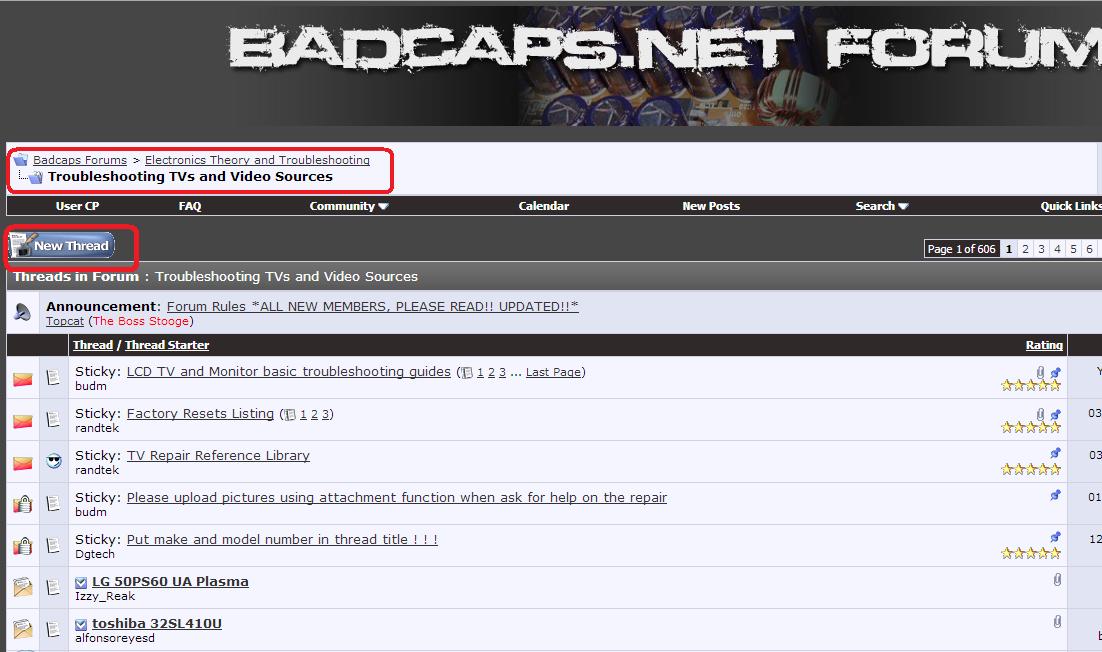This screenshot has width=1102, height=652.
Task: Open the LG 50PS60 UA Plasma thread
Action: coord(170,582)
